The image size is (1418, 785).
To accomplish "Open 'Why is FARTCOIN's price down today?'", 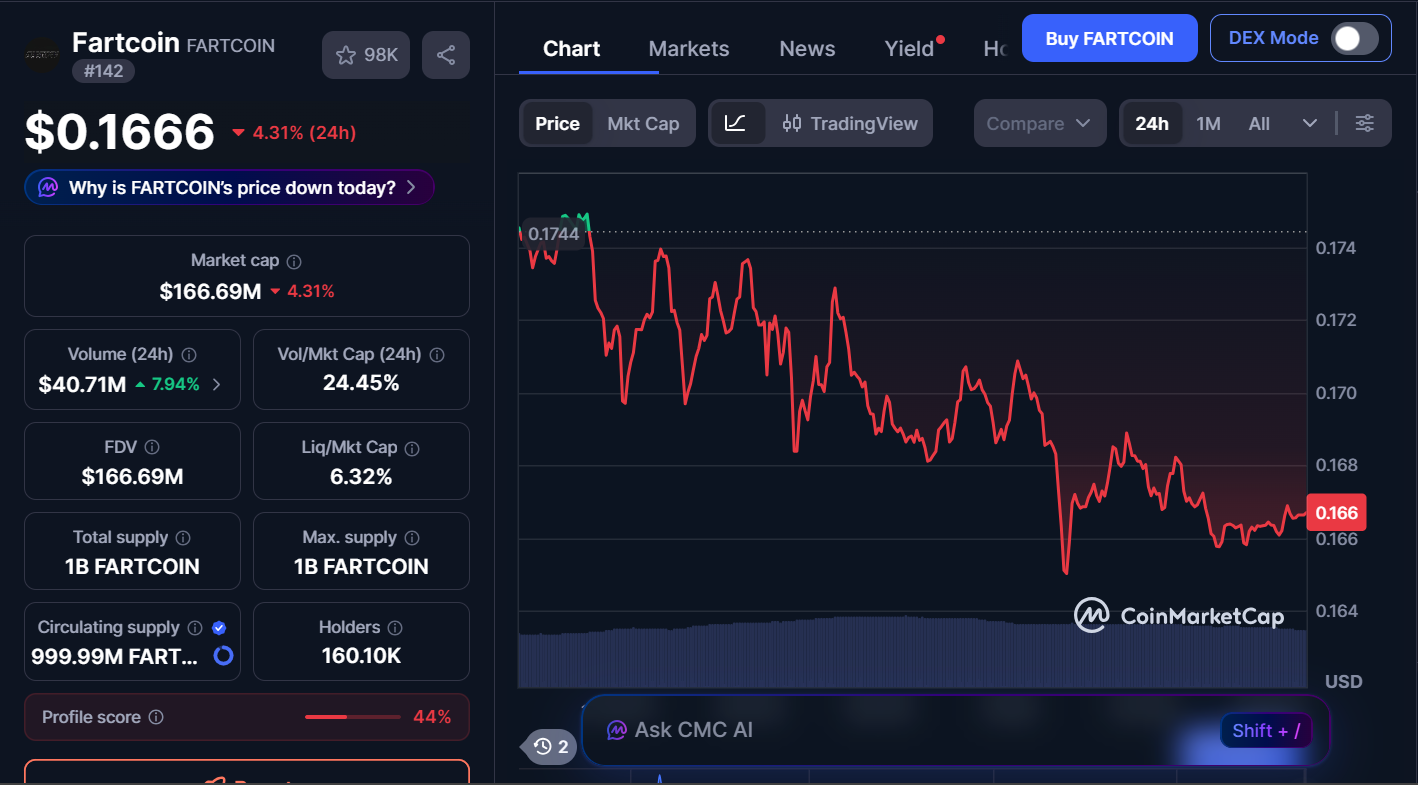I will pos(228,187).
